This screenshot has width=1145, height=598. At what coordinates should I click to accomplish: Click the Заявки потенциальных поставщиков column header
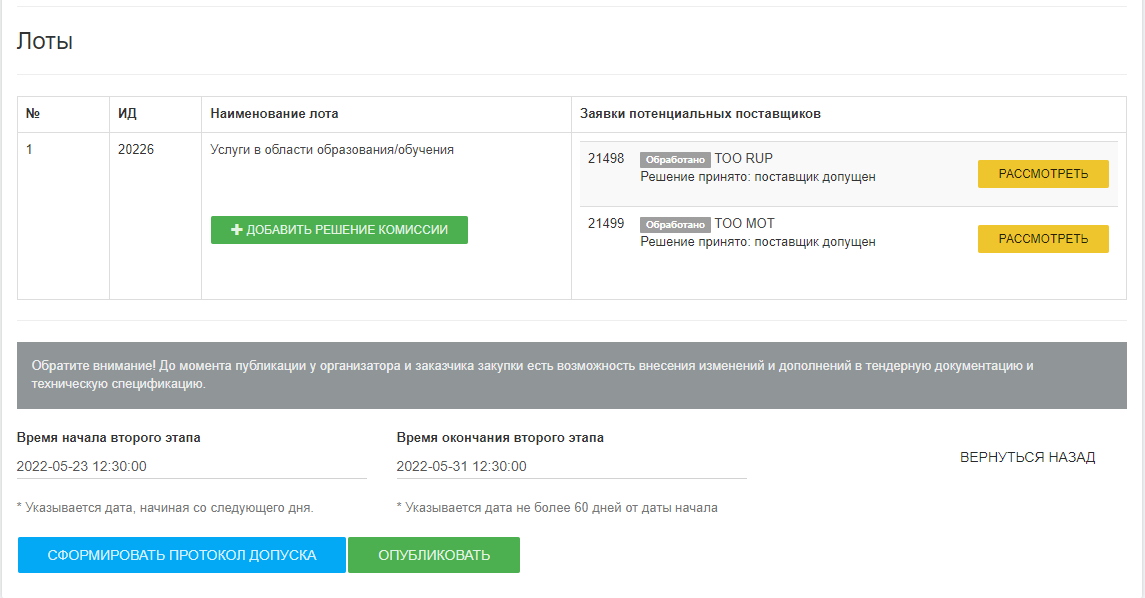point(700,114)
